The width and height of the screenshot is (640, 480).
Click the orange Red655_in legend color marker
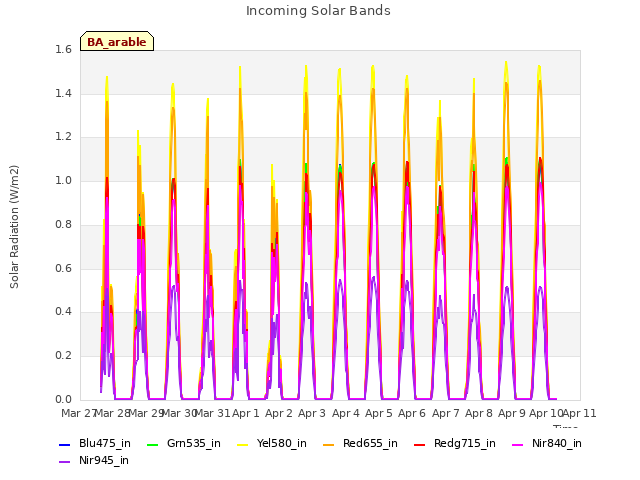pos(329,444)
